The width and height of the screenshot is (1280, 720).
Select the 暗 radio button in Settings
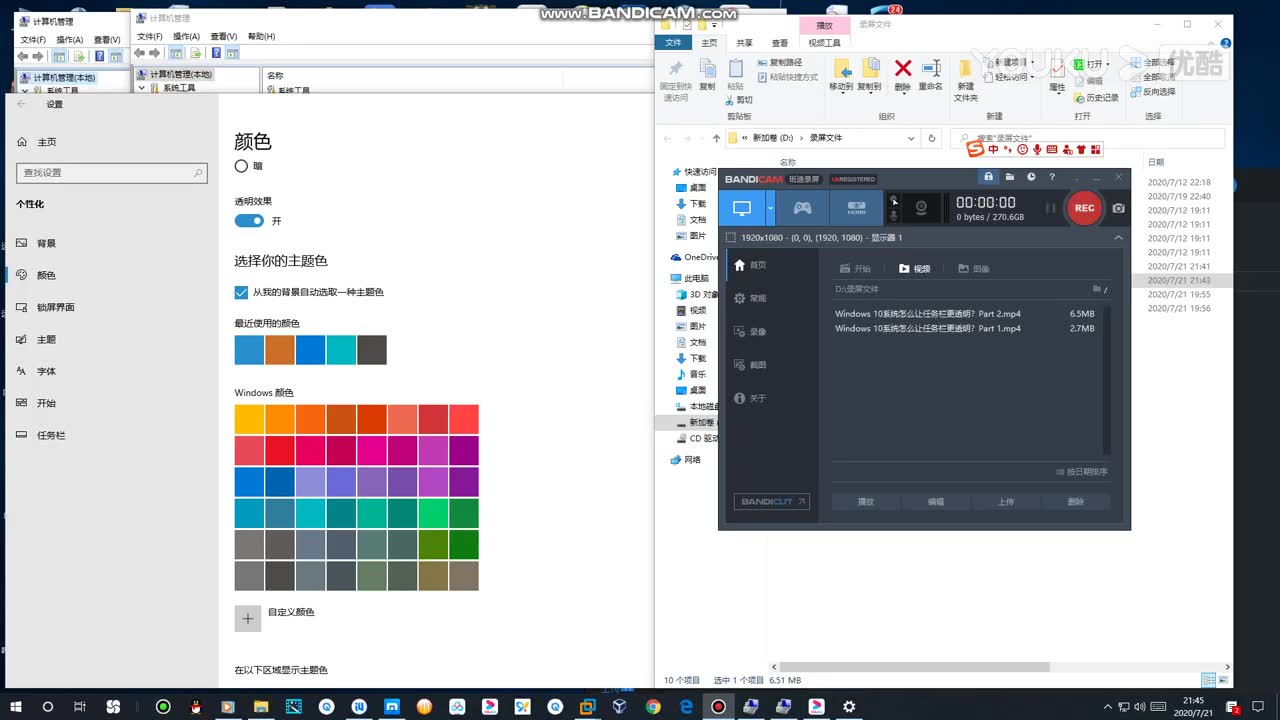click(x=241, y=166)
